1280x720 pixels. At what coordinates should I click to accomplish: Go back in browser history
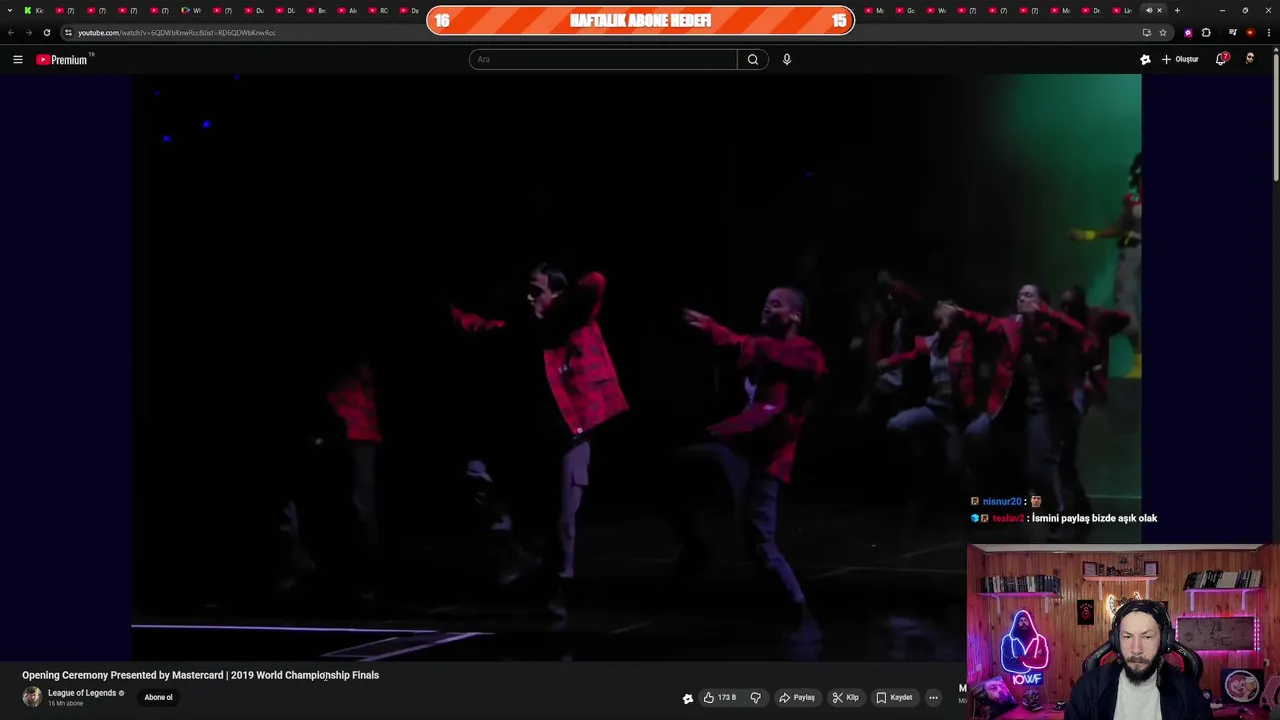click(x=11, y=32)
